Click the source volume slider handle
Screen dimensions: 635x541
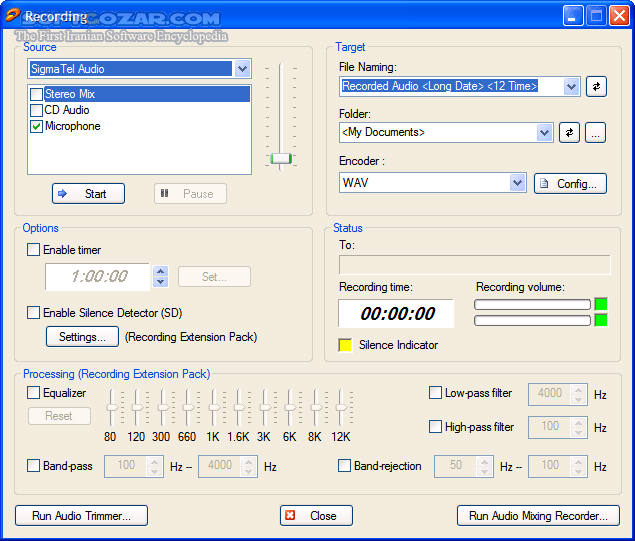[x=282, y=158]
